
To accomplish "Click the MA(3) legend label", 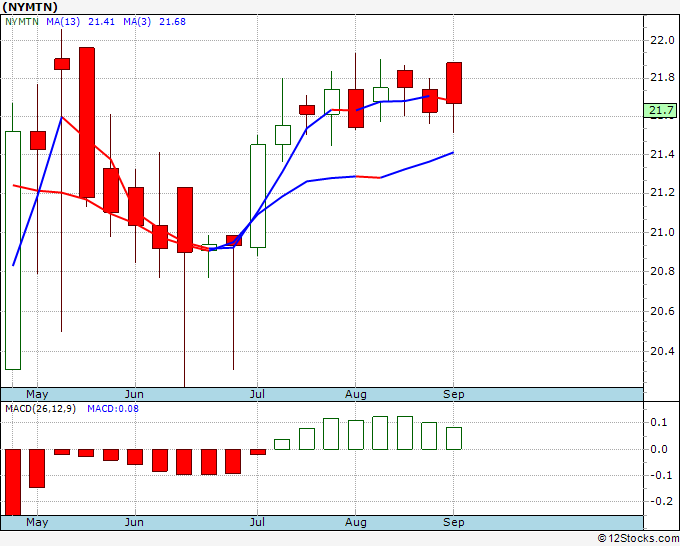I will click(x=137, y=21).
